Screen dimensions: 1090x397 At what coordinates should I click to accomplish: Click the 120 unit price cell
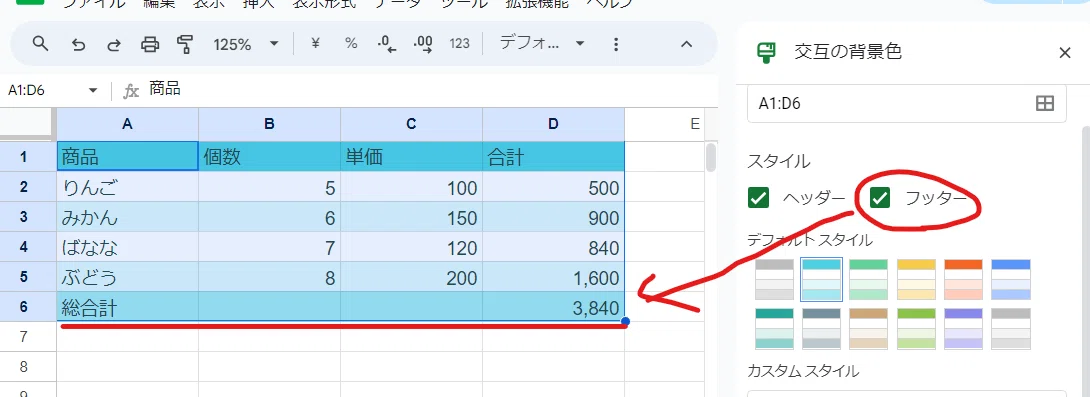pyautogui.click(x=412, y=247)
